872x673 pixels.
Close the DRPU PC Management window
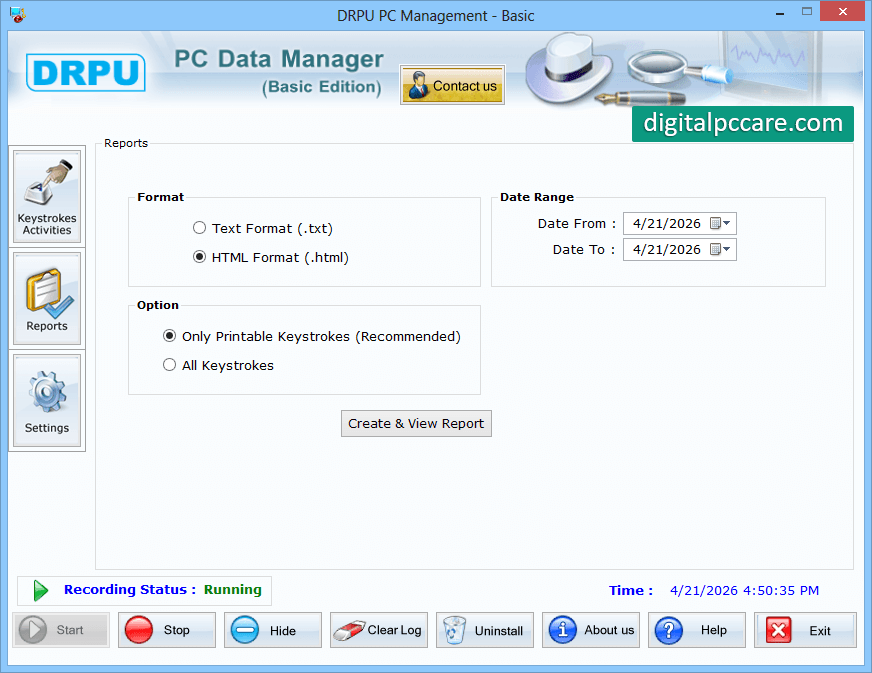(843, 12)
